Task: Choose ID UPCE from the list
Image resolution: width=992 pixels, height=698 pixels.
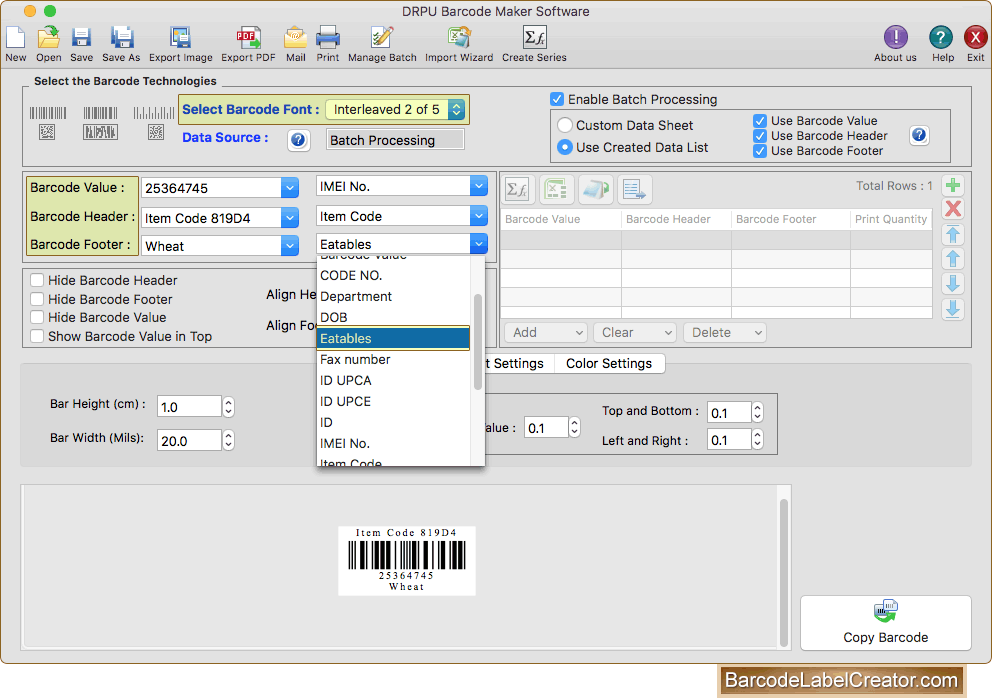Action: point(394,401)
